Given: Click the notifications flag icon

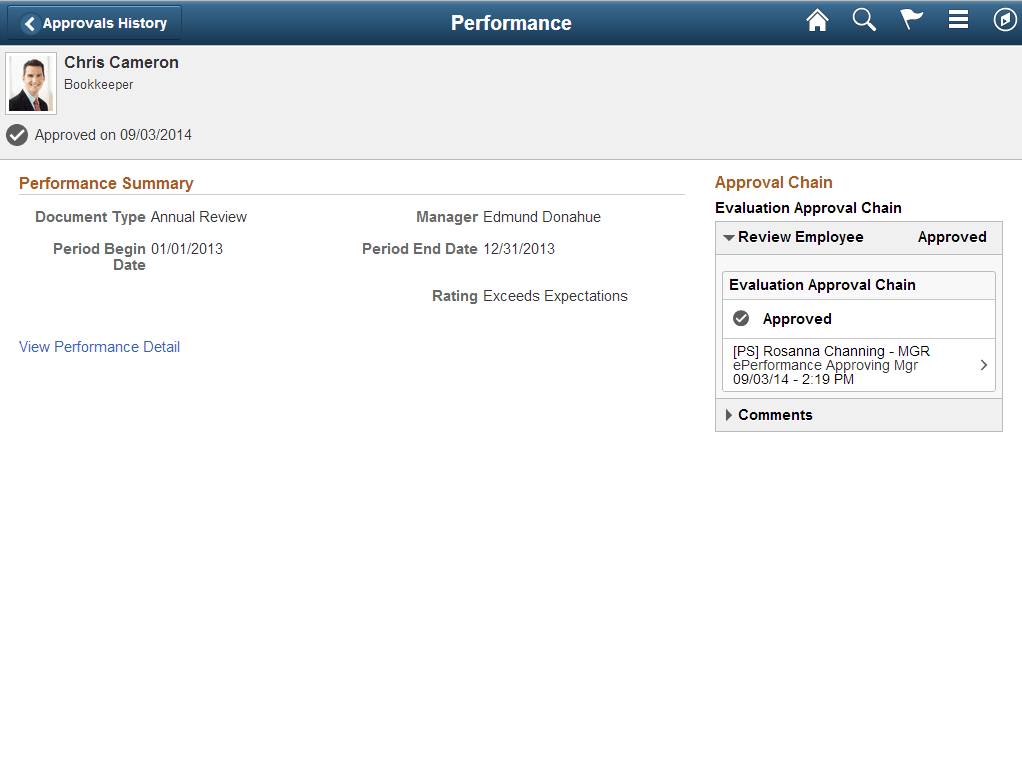Looking at the screenshot, I should 911,20.
